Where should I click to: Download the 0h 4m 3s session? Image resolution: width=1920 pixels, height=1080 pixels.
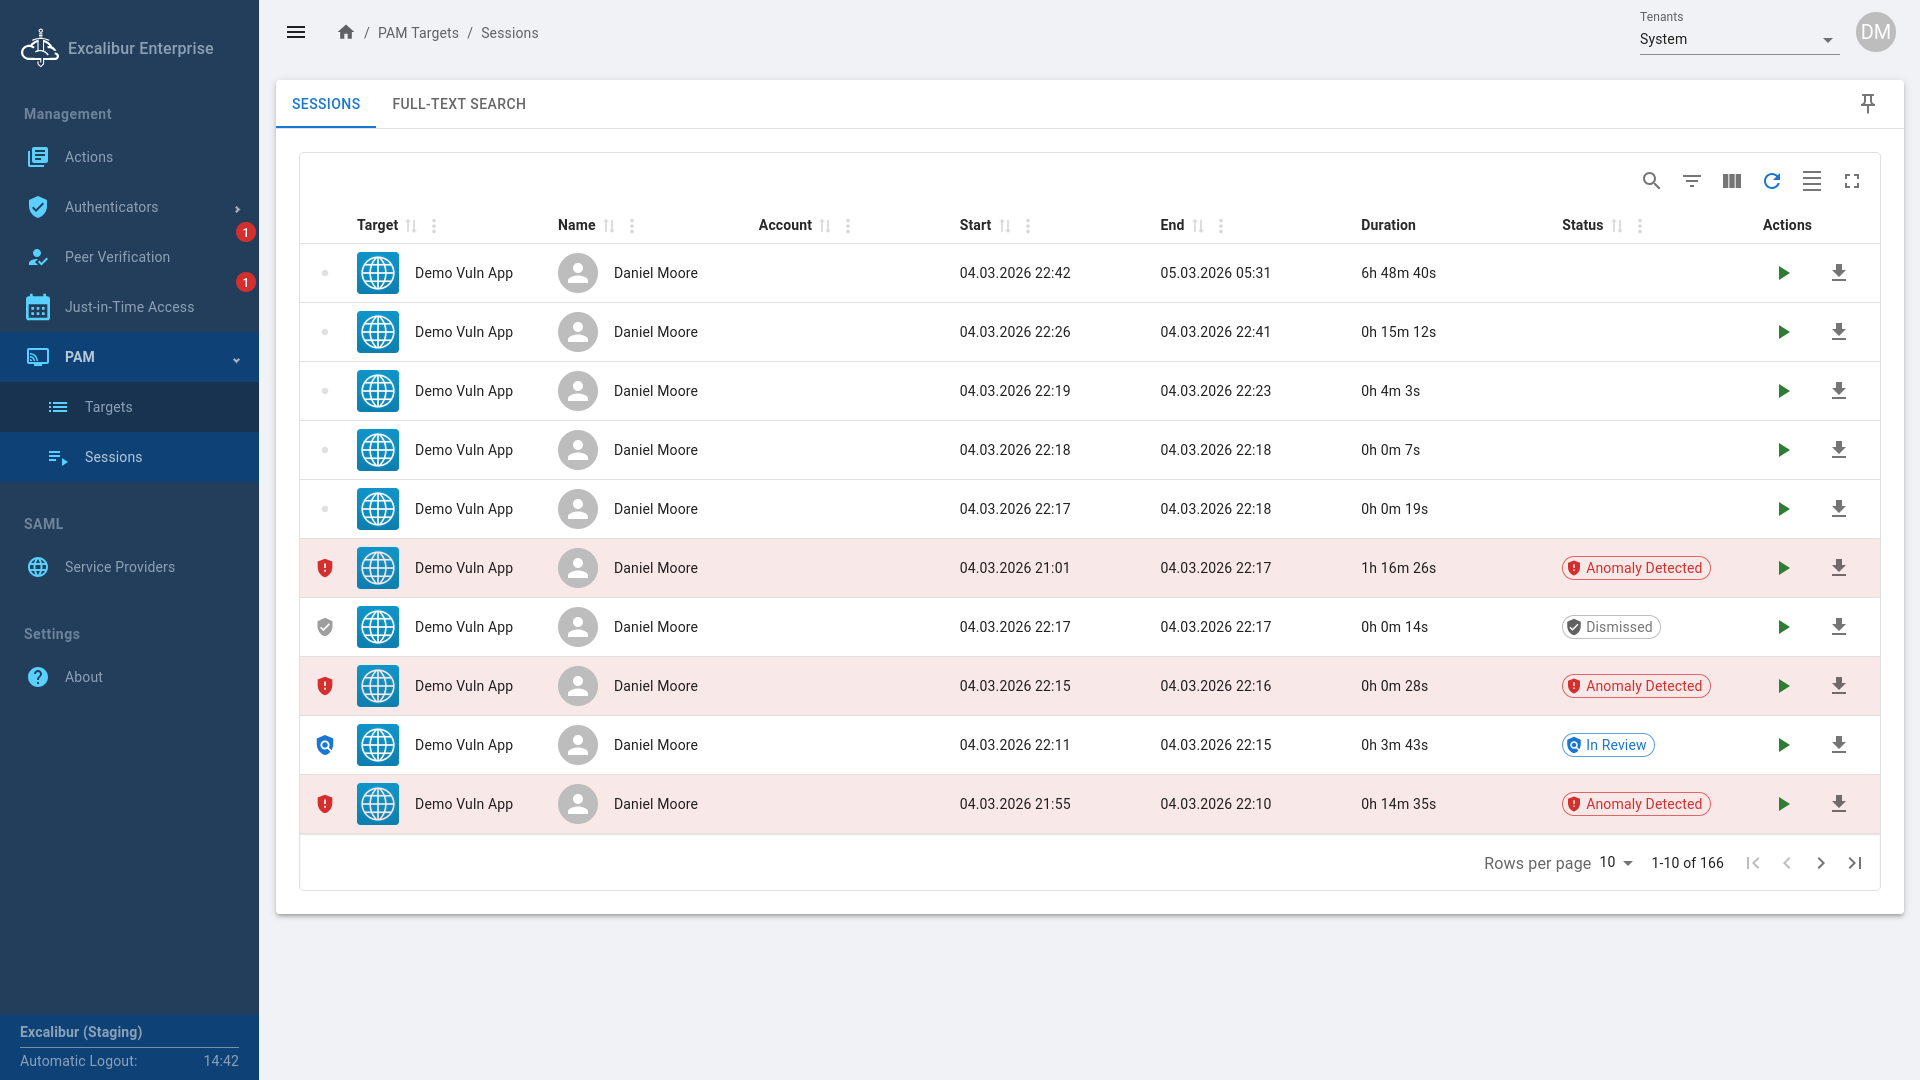[1838, 391]
